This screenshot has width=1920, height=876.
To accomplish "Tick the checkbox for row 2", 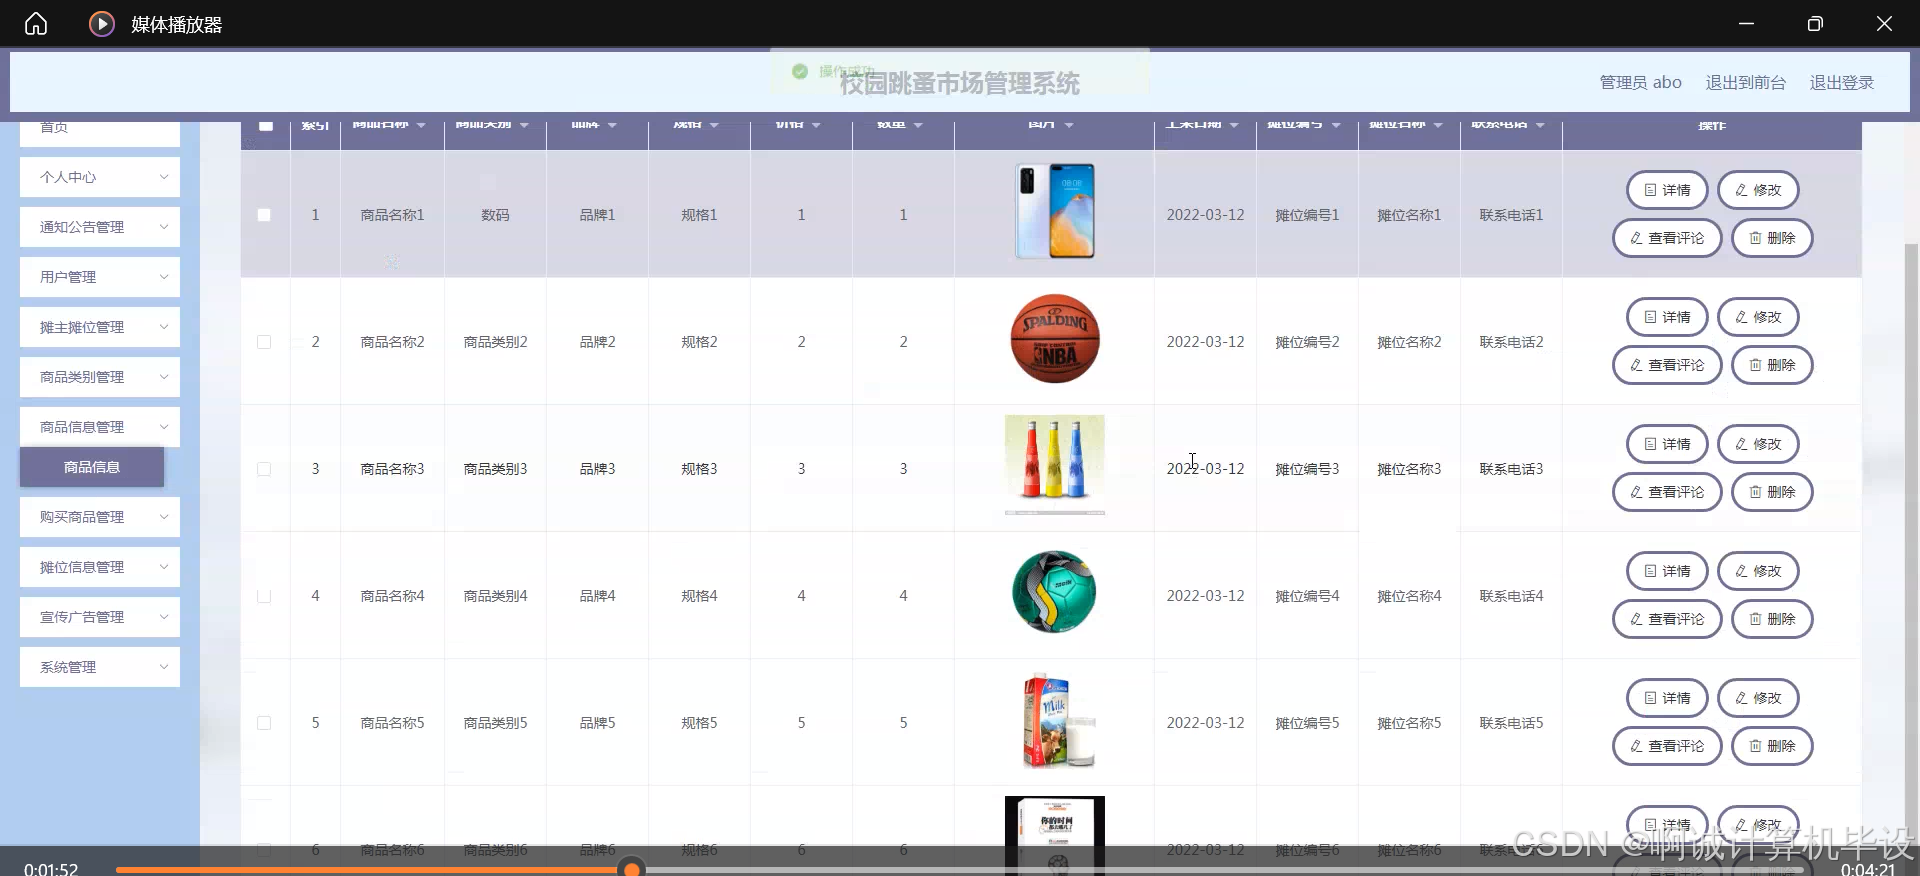I will (x=264, y=342).
